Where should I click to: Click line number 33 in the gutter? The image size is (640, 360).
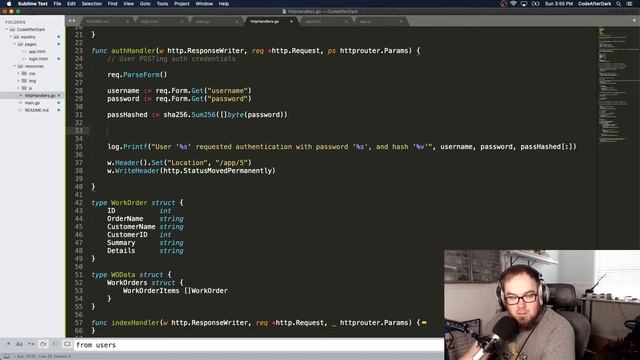tap(78, 131)
